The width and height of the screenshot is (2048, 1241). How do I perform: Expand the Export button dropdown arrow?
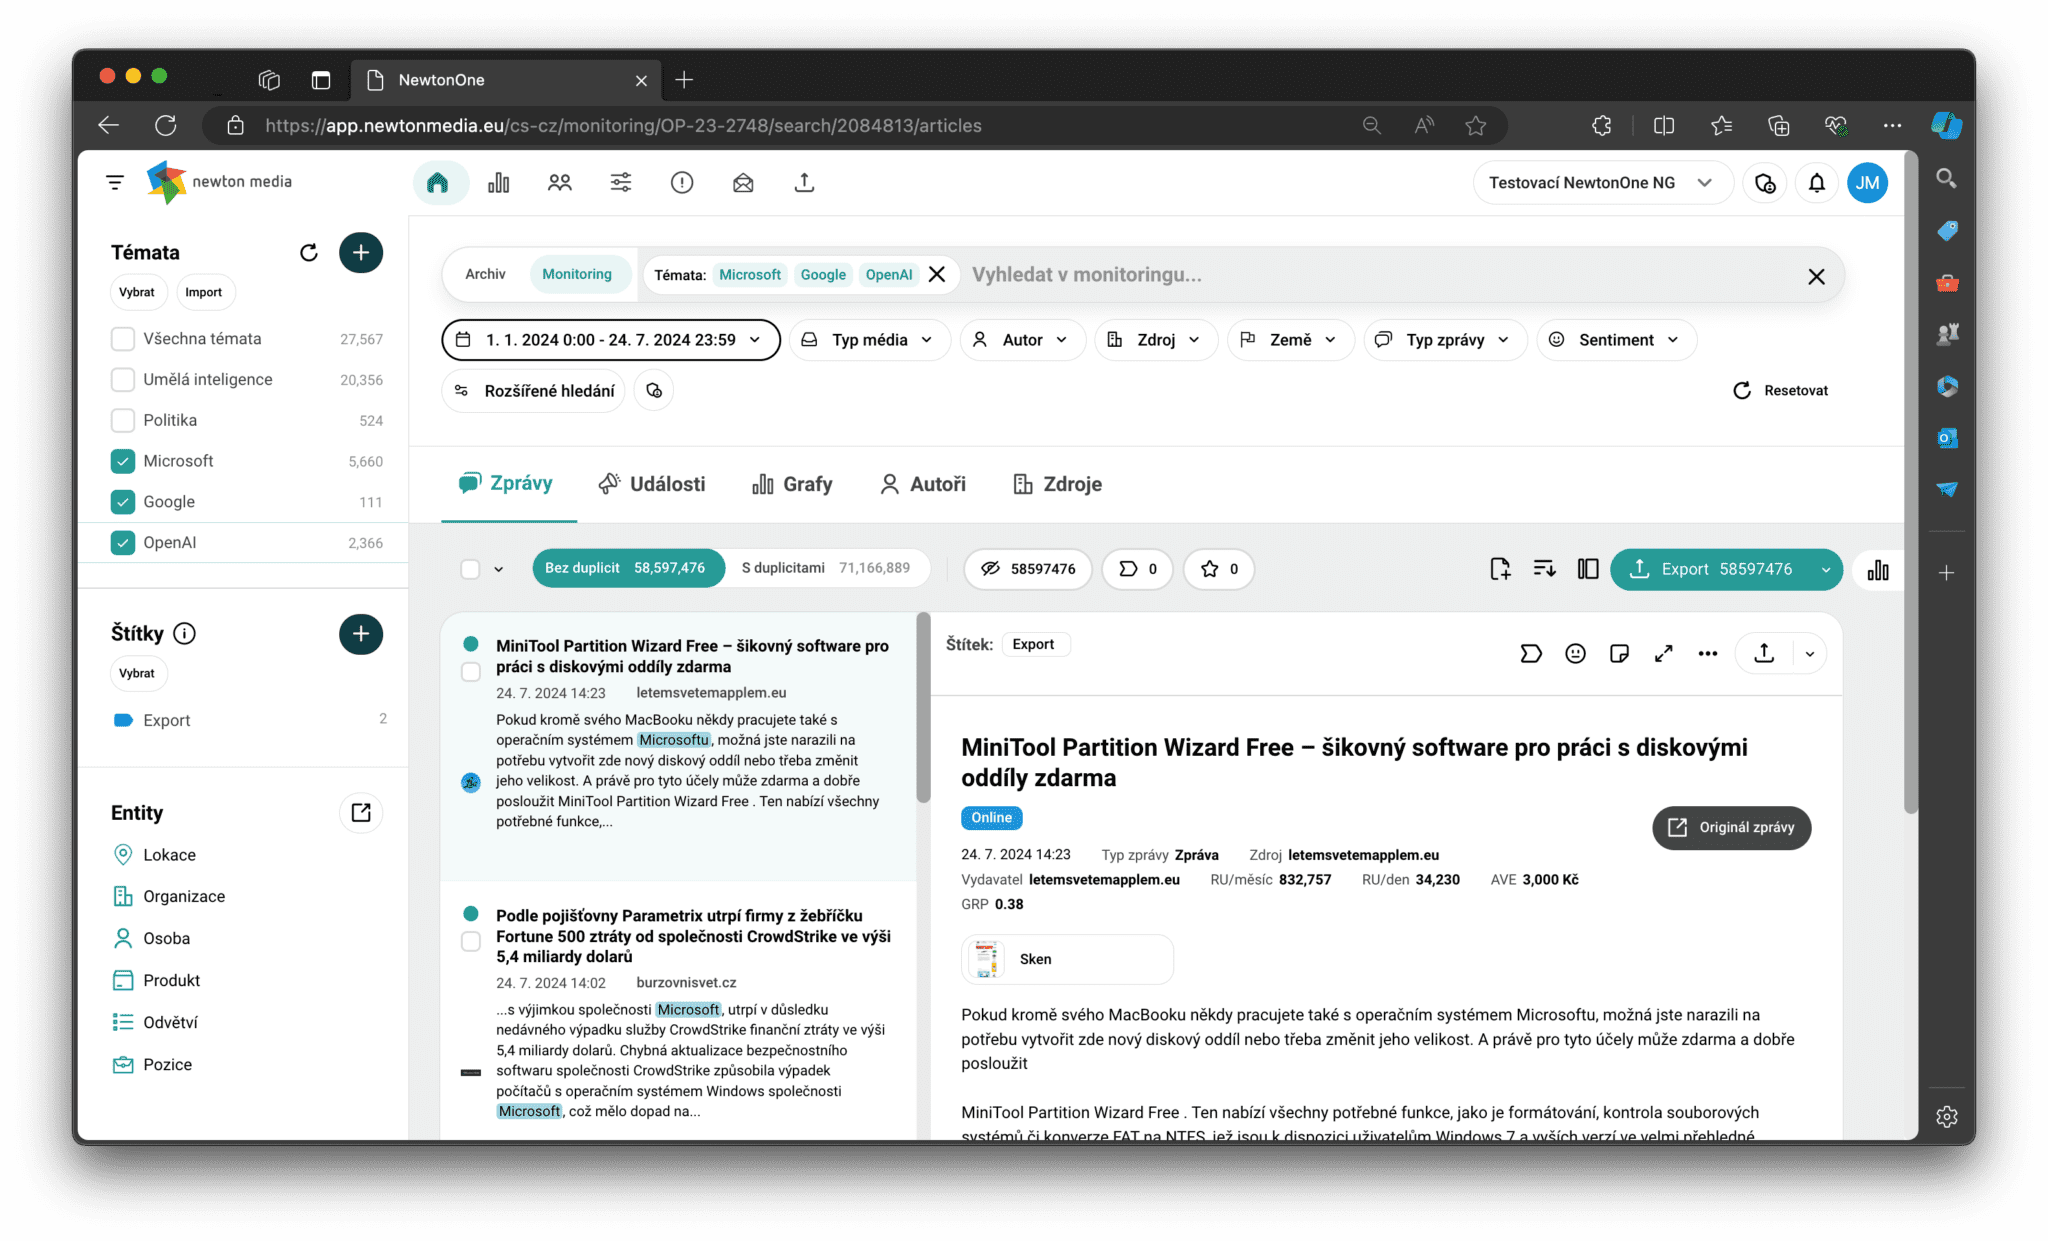[1826, 569]
